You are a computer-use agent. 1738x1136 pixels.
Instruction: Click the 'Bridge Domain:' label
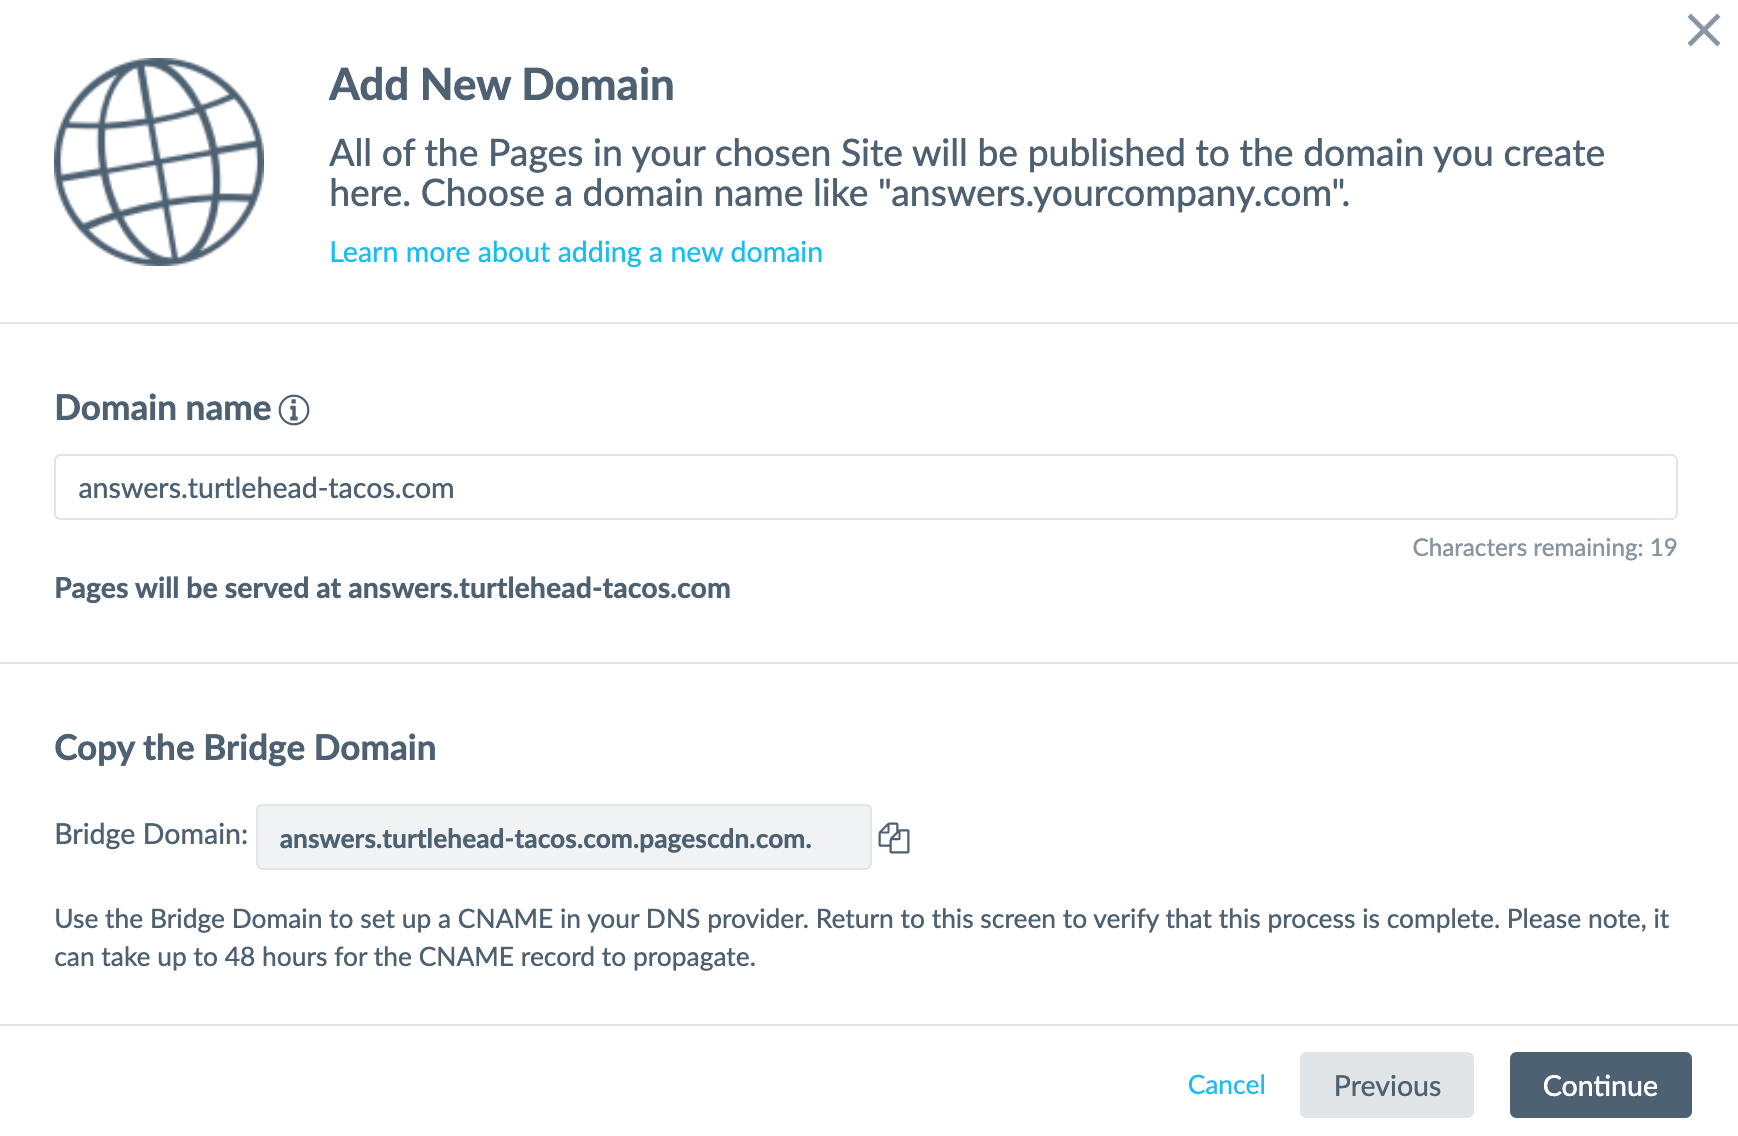(x=151, y=834)
